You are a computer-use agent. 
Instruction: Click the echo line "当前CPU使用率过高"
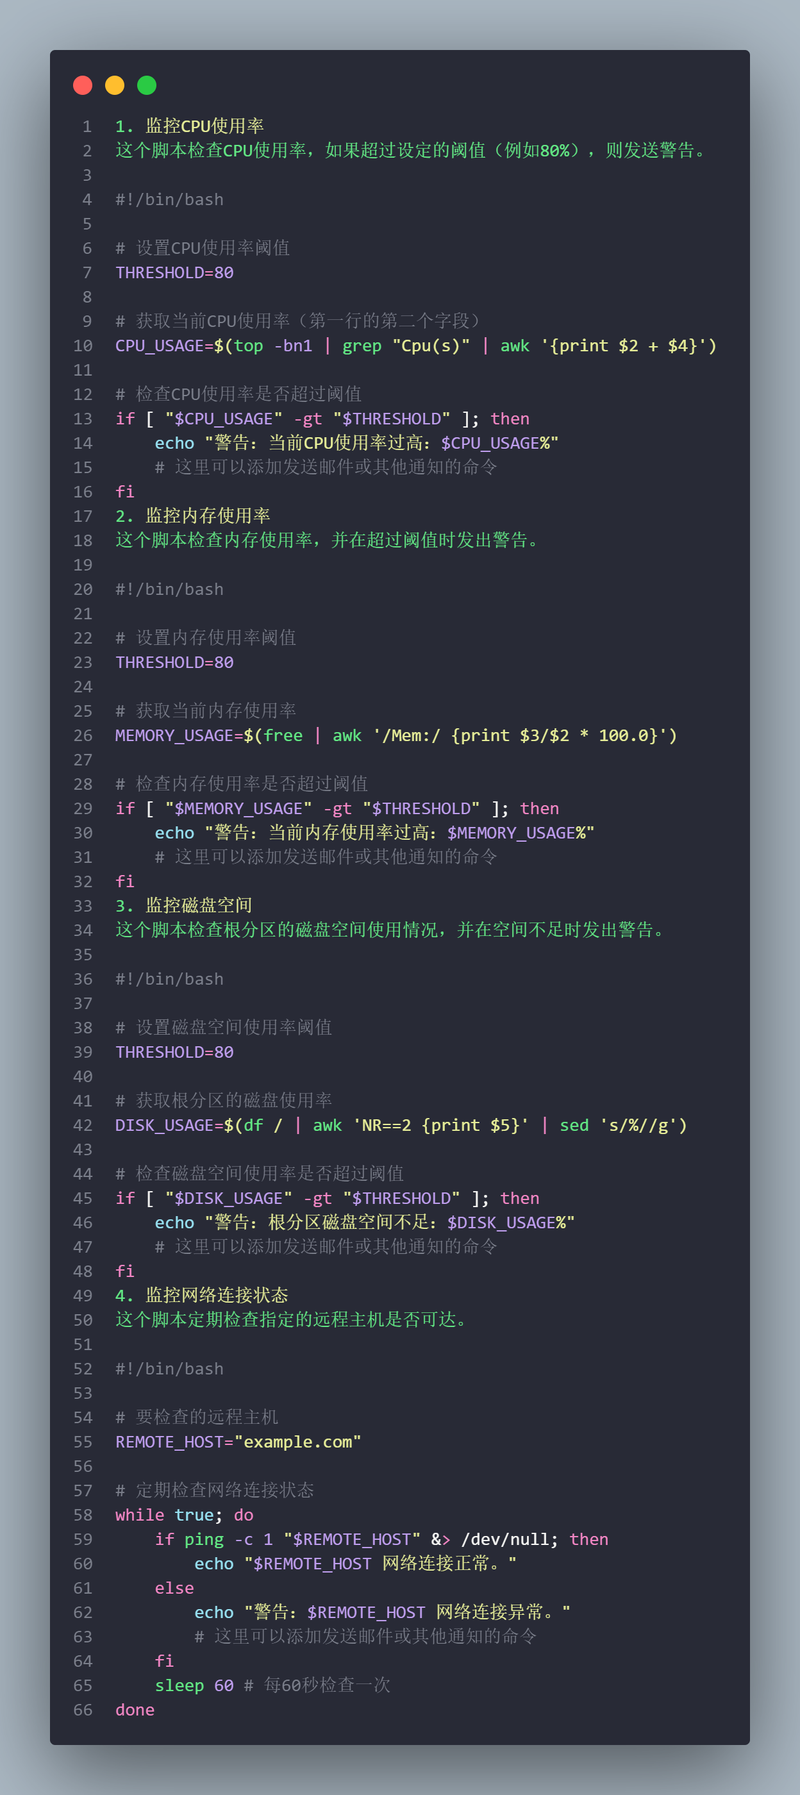357,443
